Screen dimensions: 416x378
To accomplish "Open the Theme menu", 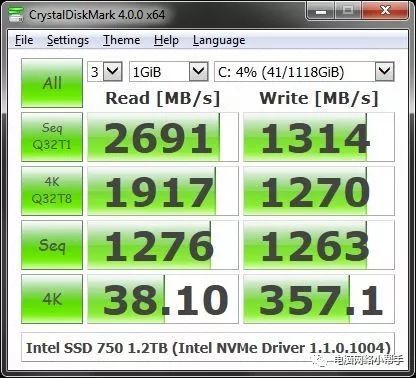I will tap(121, 40).
